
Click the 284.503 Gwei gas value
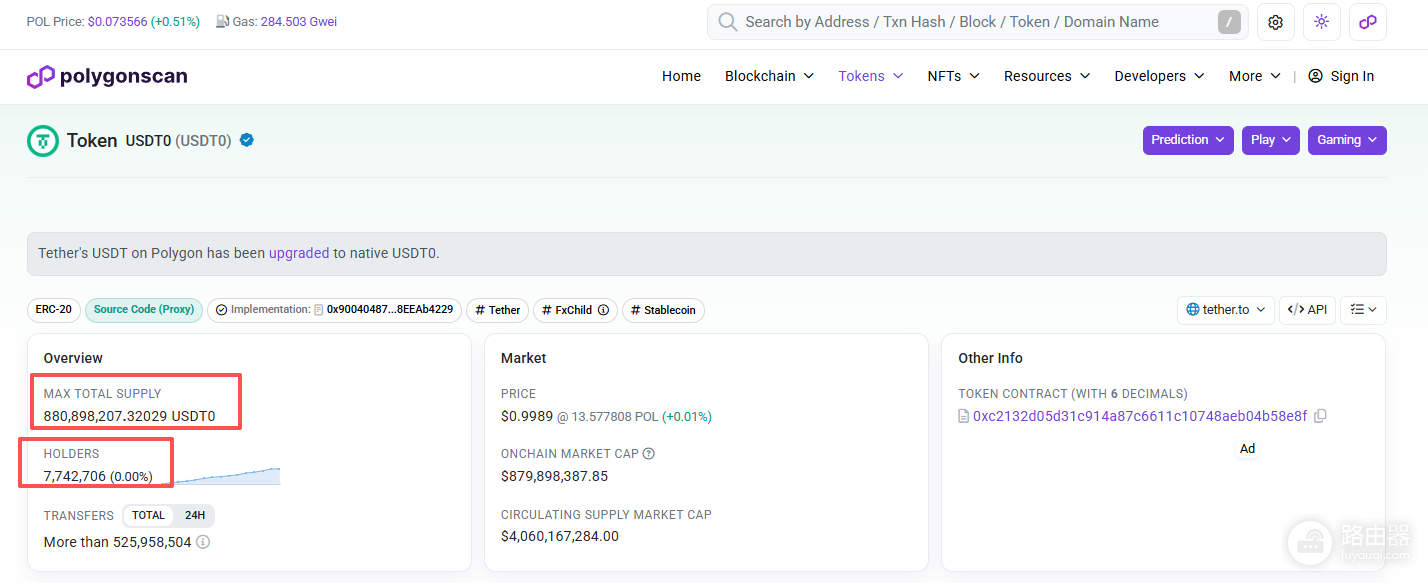pyautogui.click(x=299, y=21)
